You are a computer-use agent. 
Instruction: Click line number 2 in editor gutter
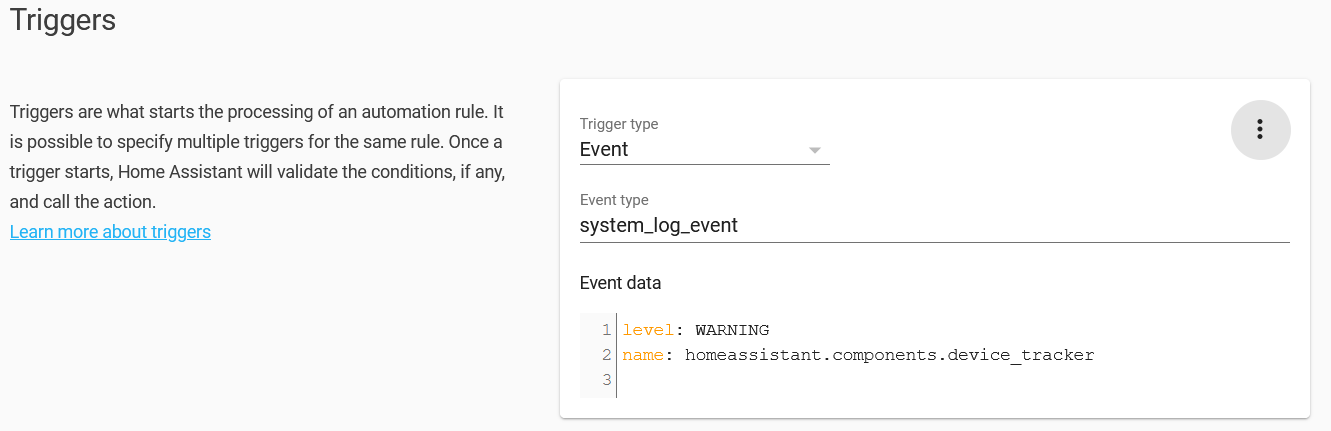click(x=606, y=355)
